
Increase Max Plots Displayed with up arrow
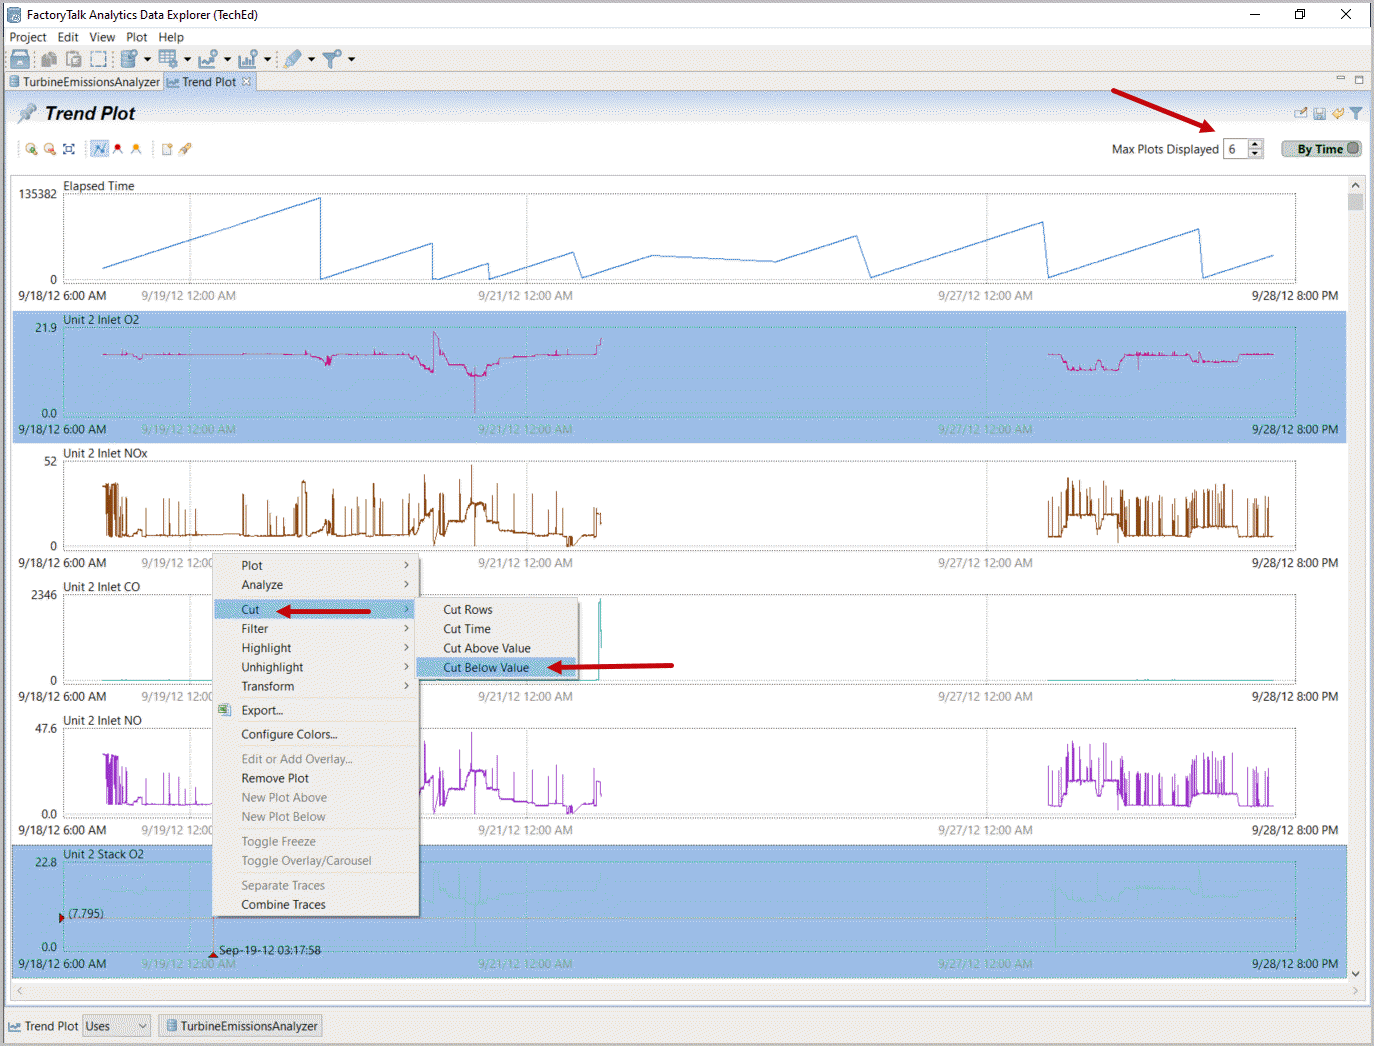[x=1256, y=144]
